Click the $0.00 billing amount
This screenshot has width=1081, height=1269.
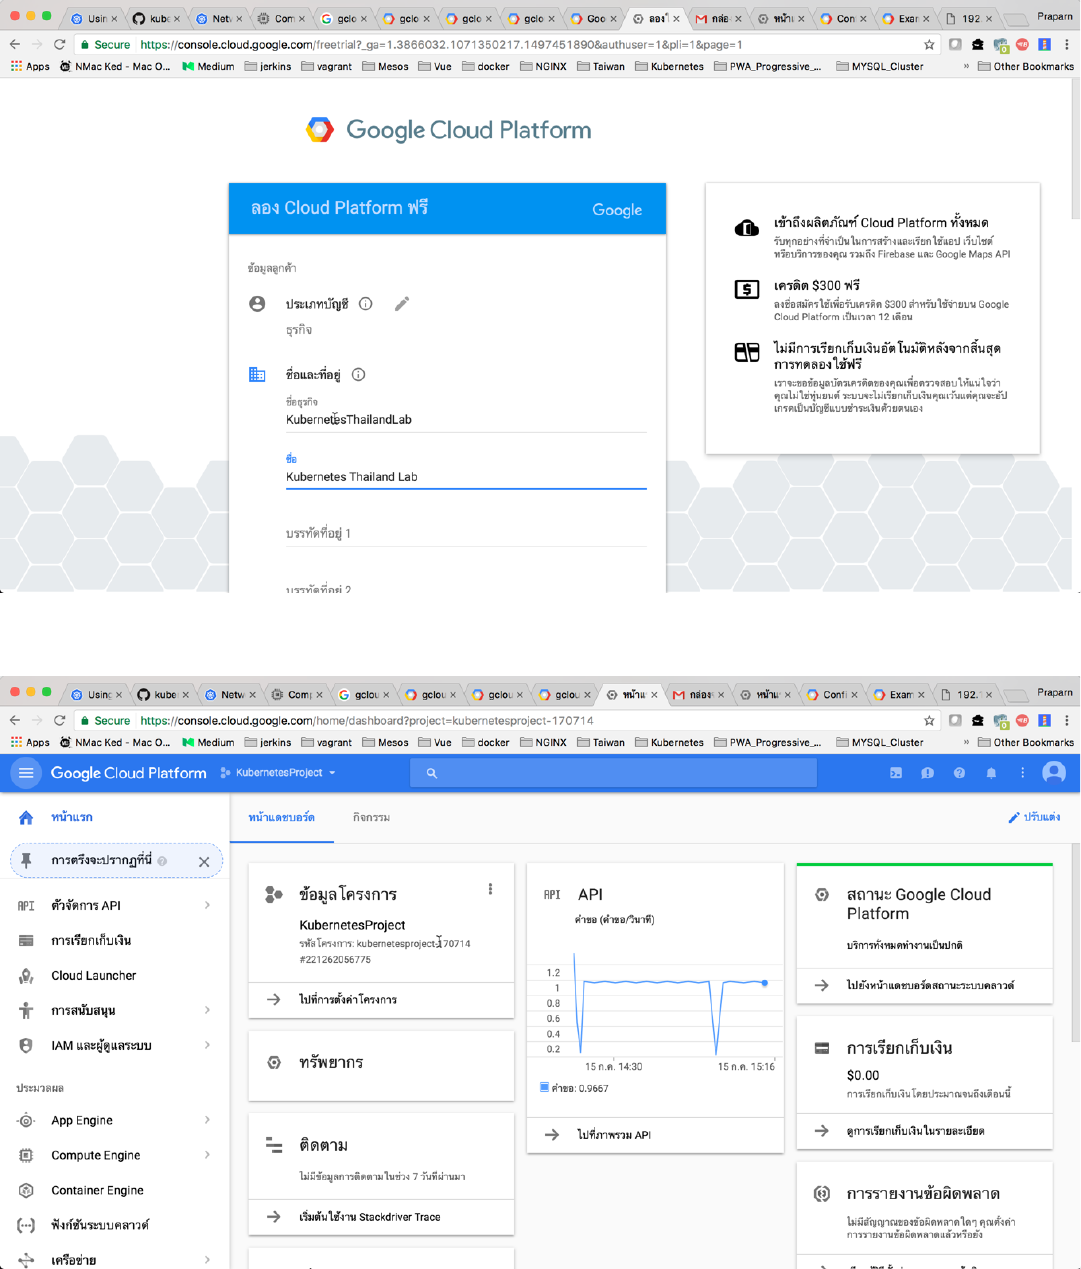point(863,1076)
